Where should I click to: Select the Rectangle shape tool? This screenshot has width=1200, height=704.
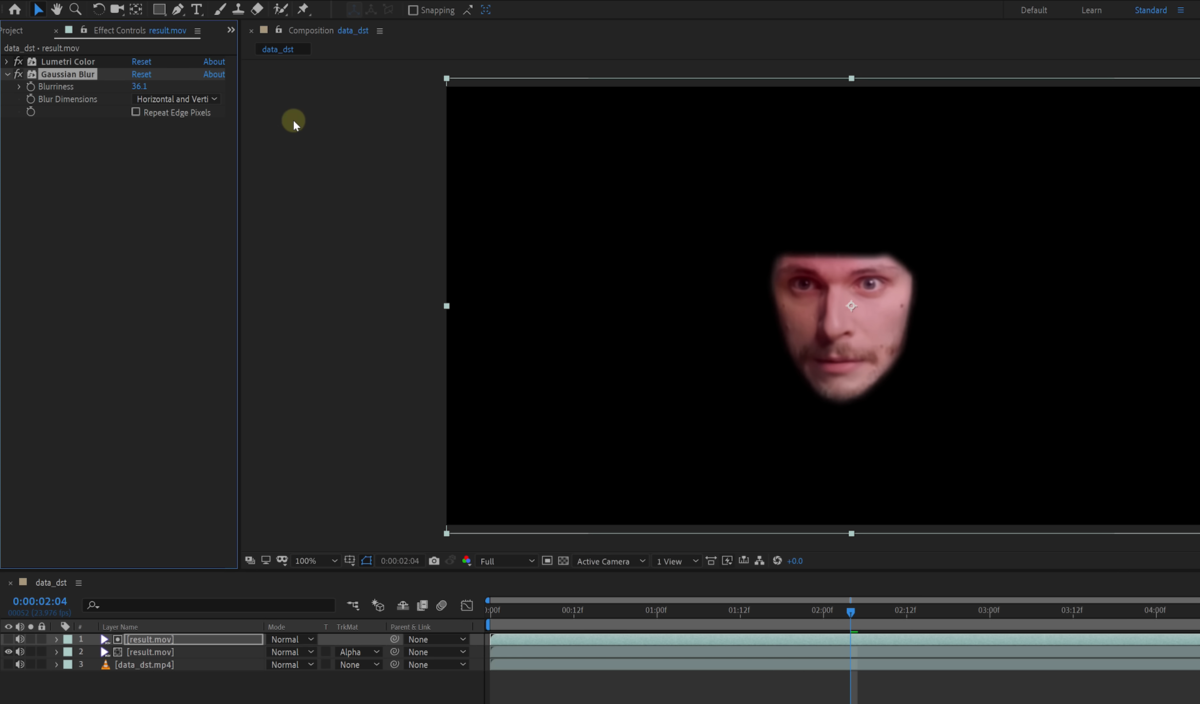point(158,10)
